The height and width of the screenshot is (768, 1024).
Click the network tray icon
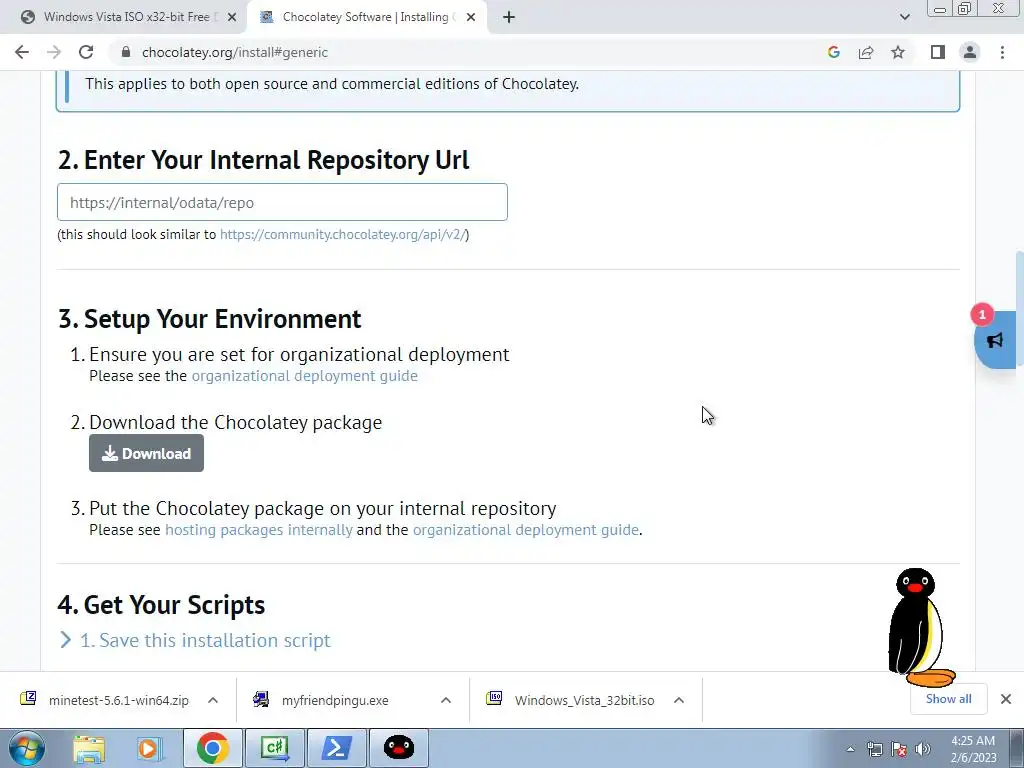coord(875,749)
